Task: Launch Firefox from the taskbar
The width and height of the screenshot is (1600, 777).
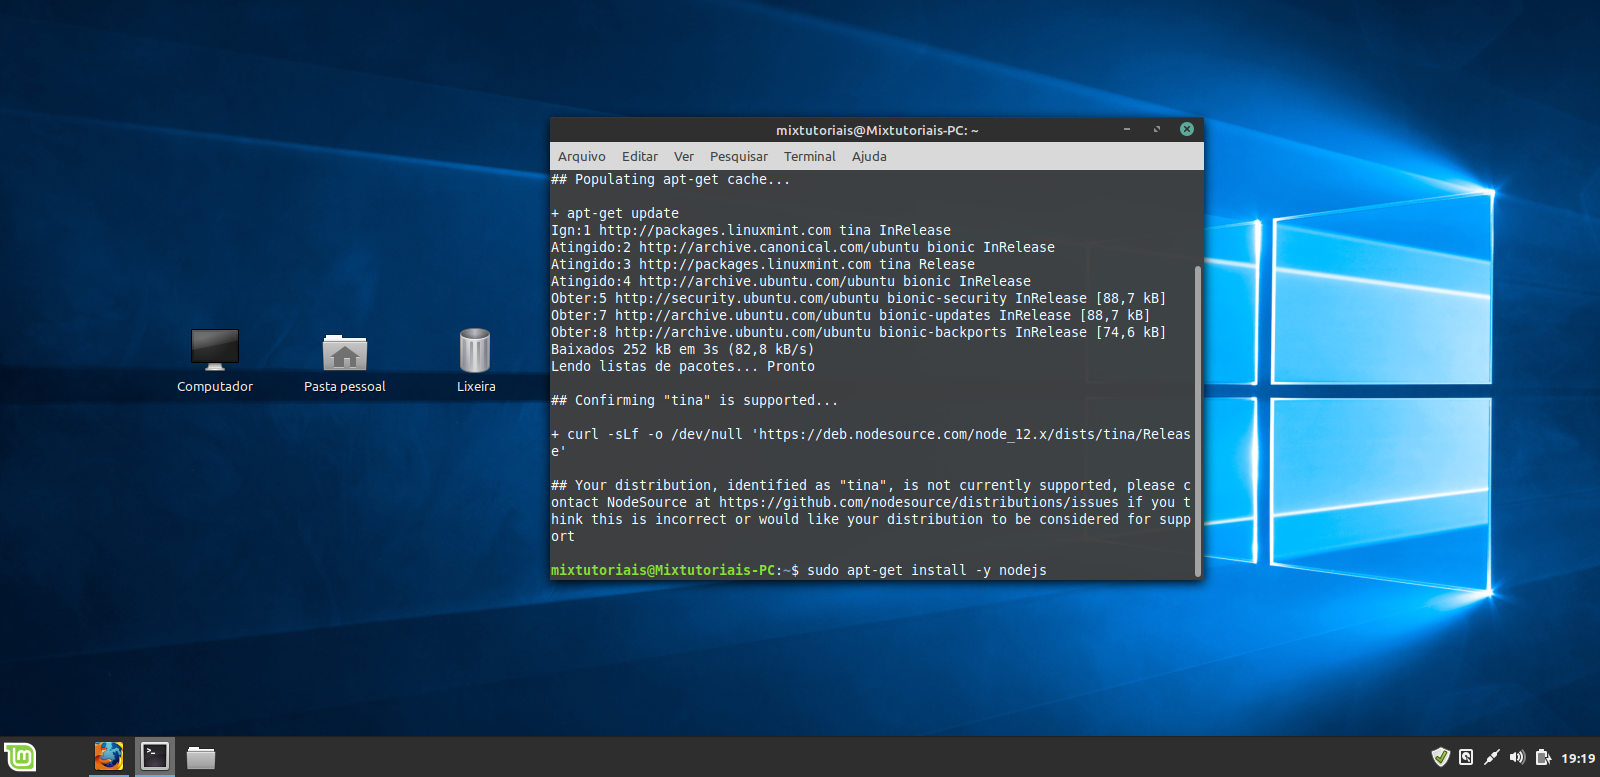Action: [x=109, y=757]
